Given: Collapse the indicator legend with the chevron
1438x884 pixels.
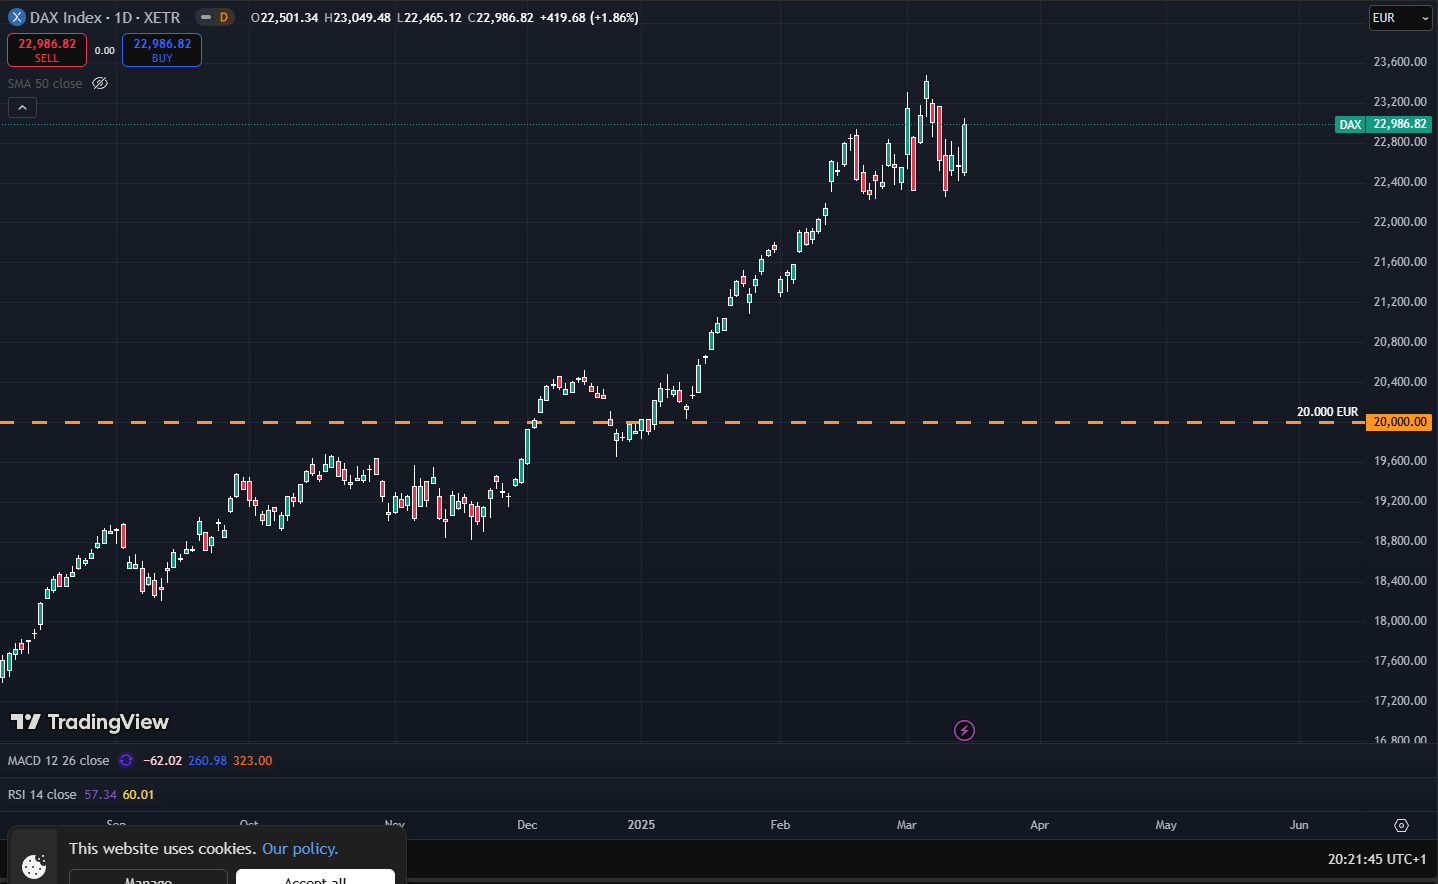Looking at the screenshot, I should pos(22,107).
